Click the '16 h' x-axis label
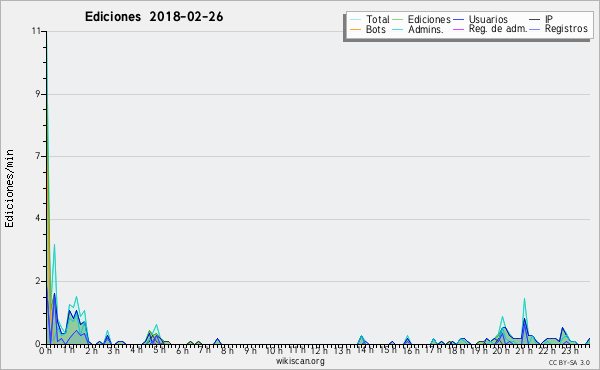The height and width of the screenshot is (370, 600). pos(411,350)
